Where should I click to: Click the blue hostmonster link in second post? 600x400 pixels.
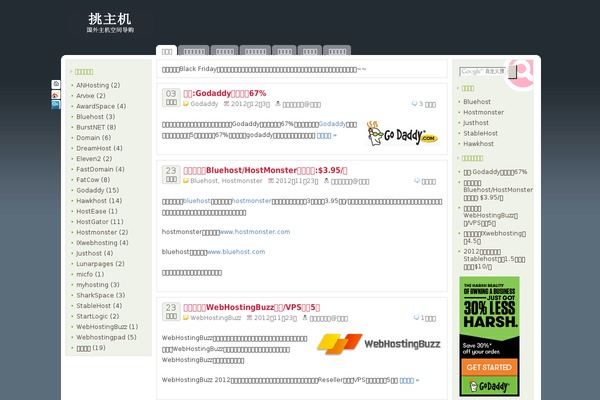tap(252, 201)
